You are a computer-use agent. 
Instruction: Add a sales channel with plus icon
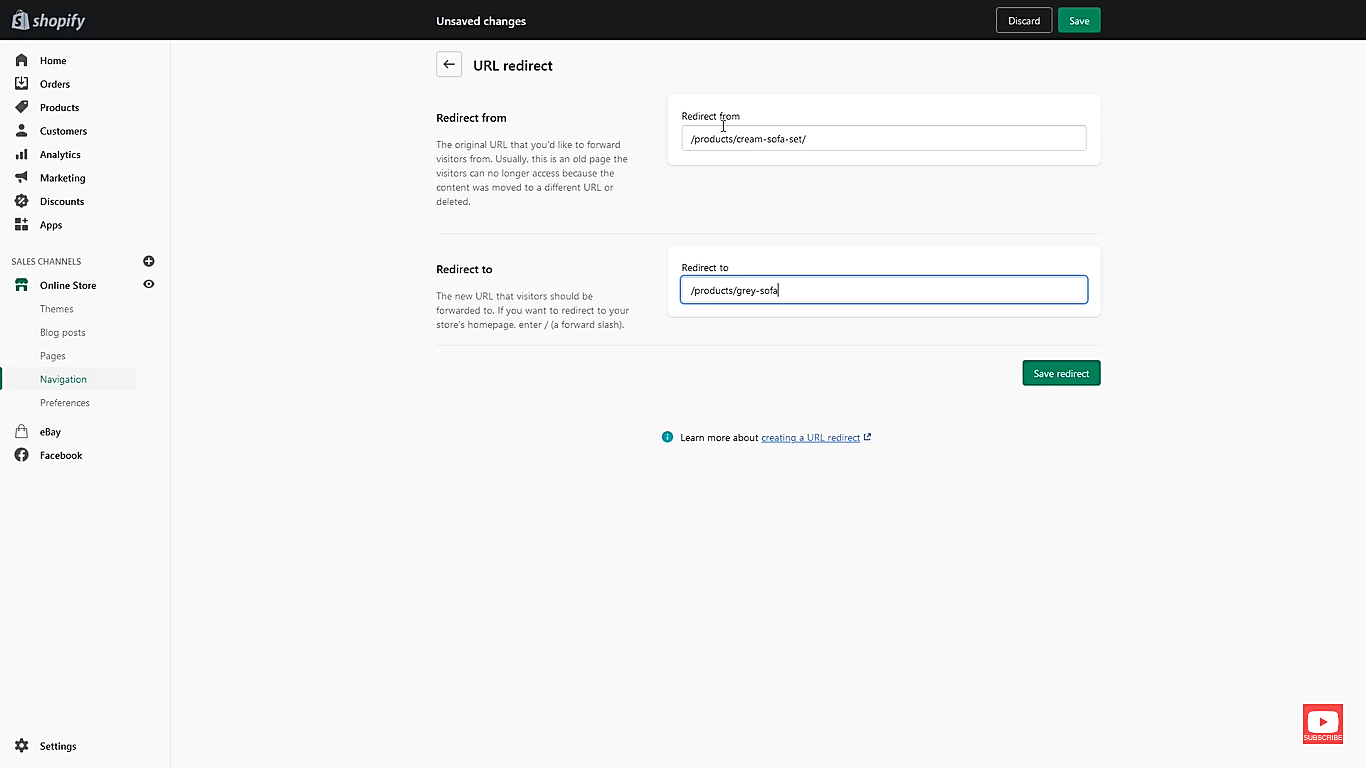click(x=149, y=261)
